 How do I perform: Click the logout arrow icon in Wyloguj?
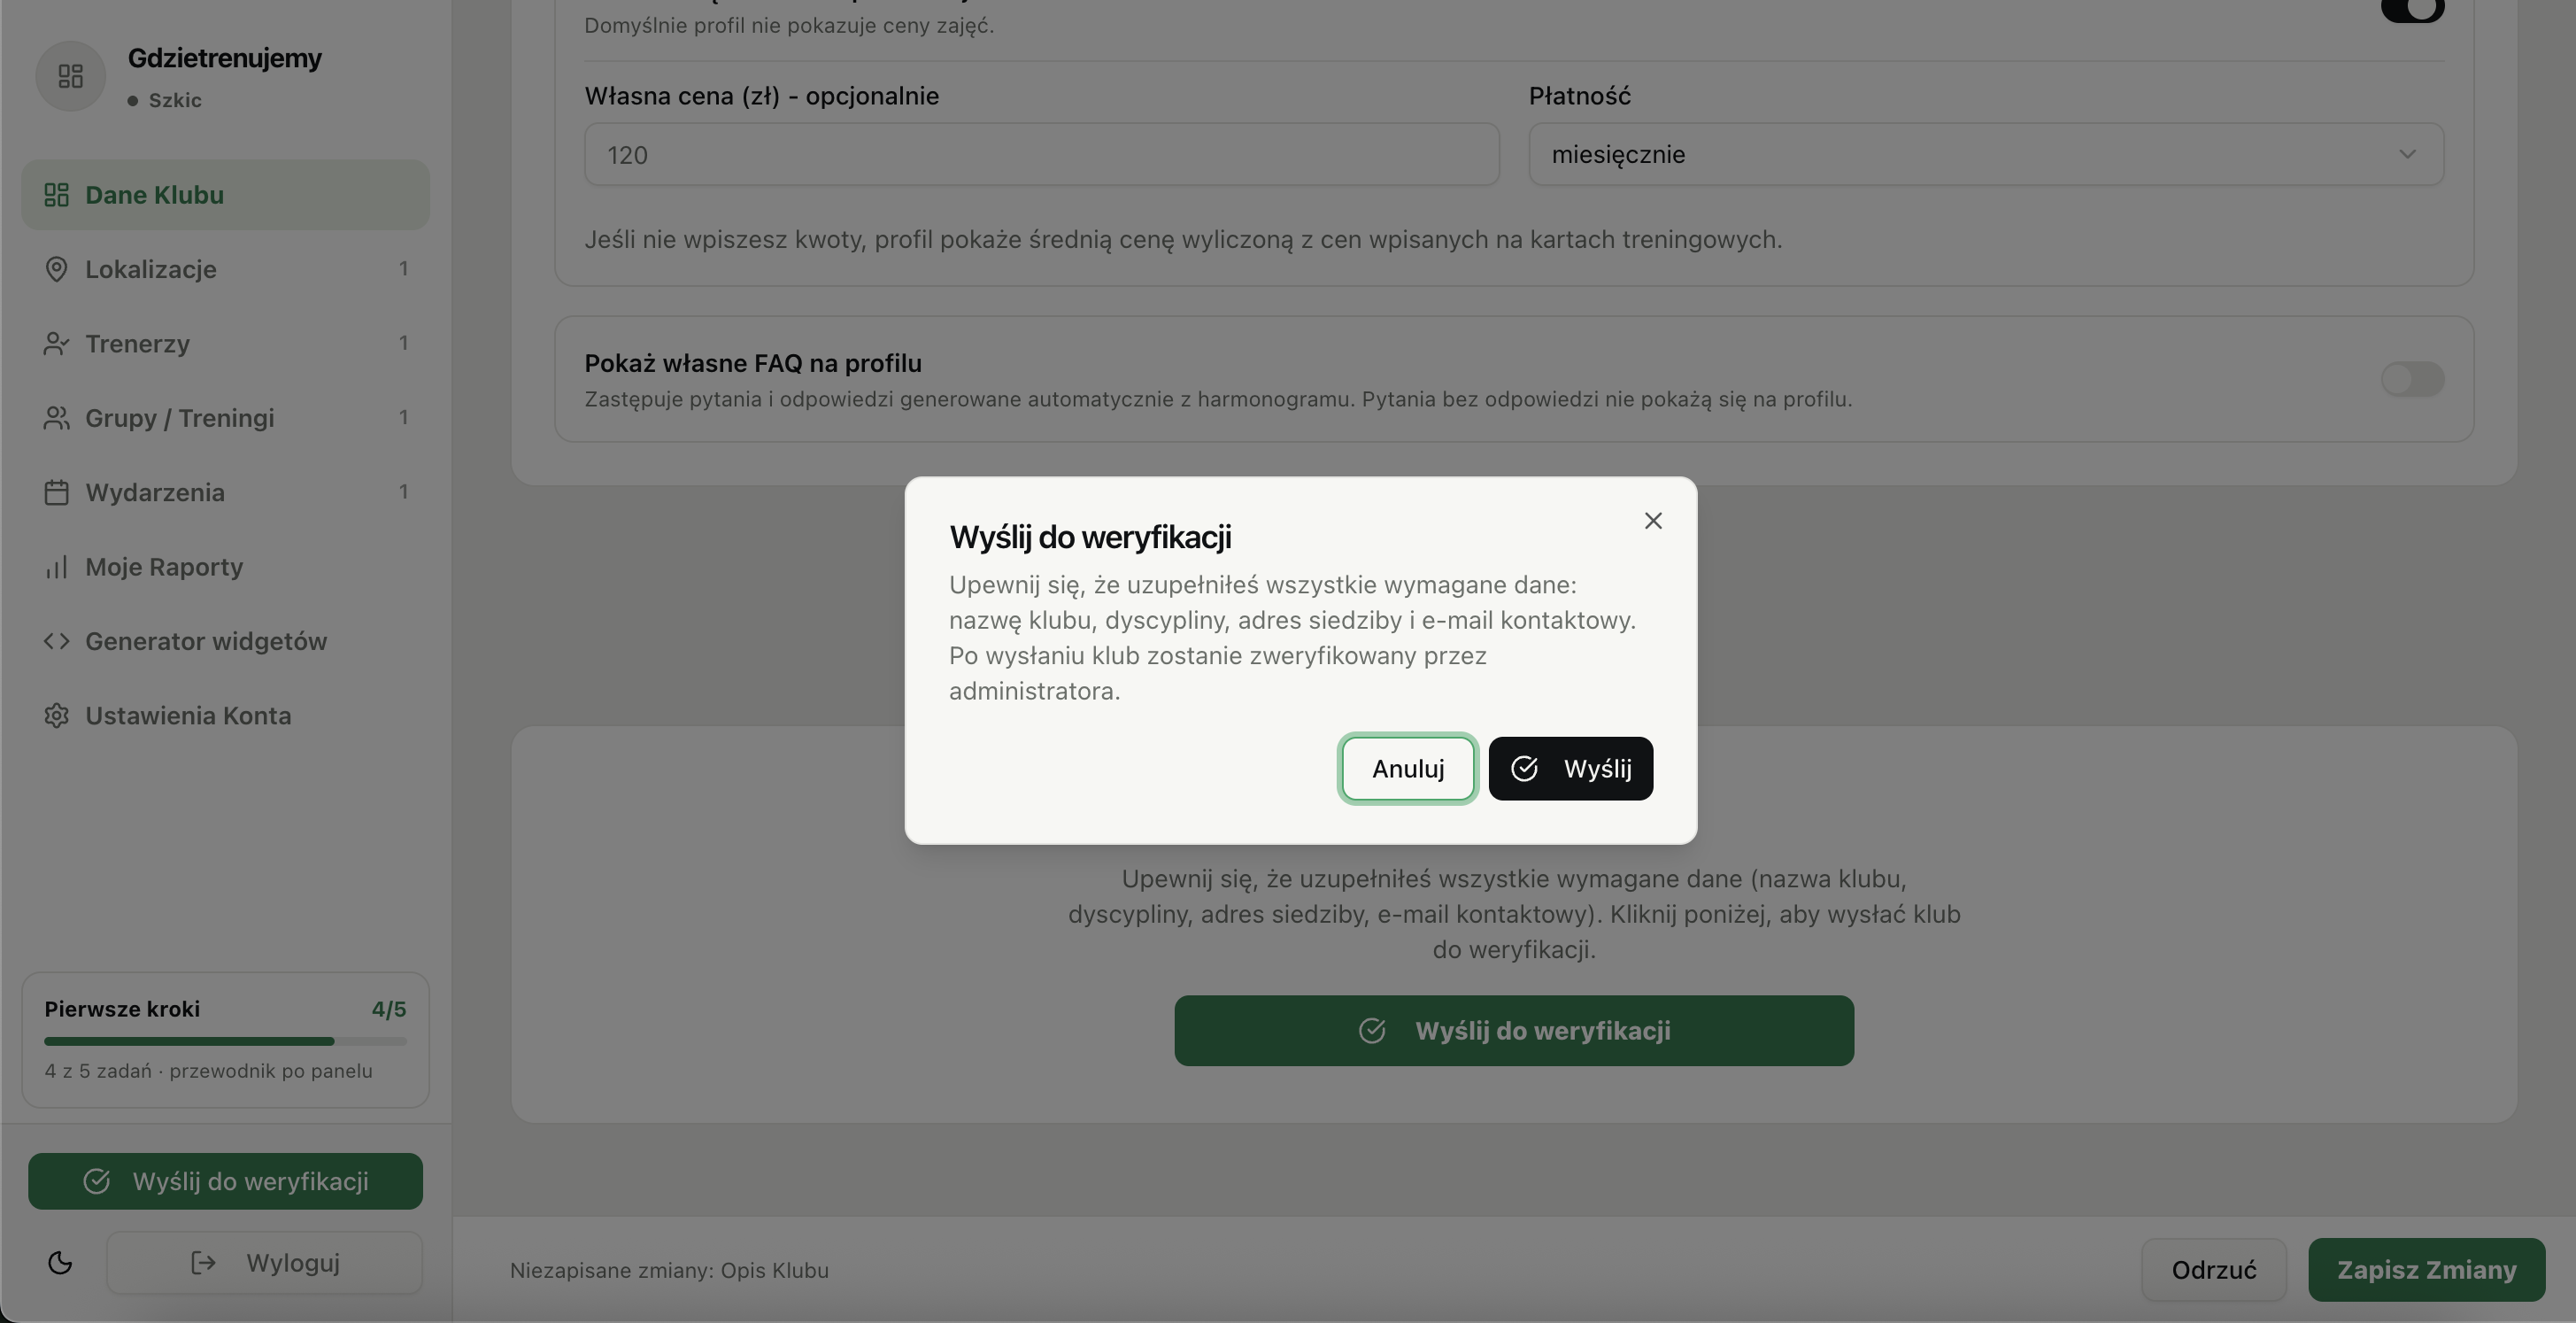click(x=203, y=1263)
